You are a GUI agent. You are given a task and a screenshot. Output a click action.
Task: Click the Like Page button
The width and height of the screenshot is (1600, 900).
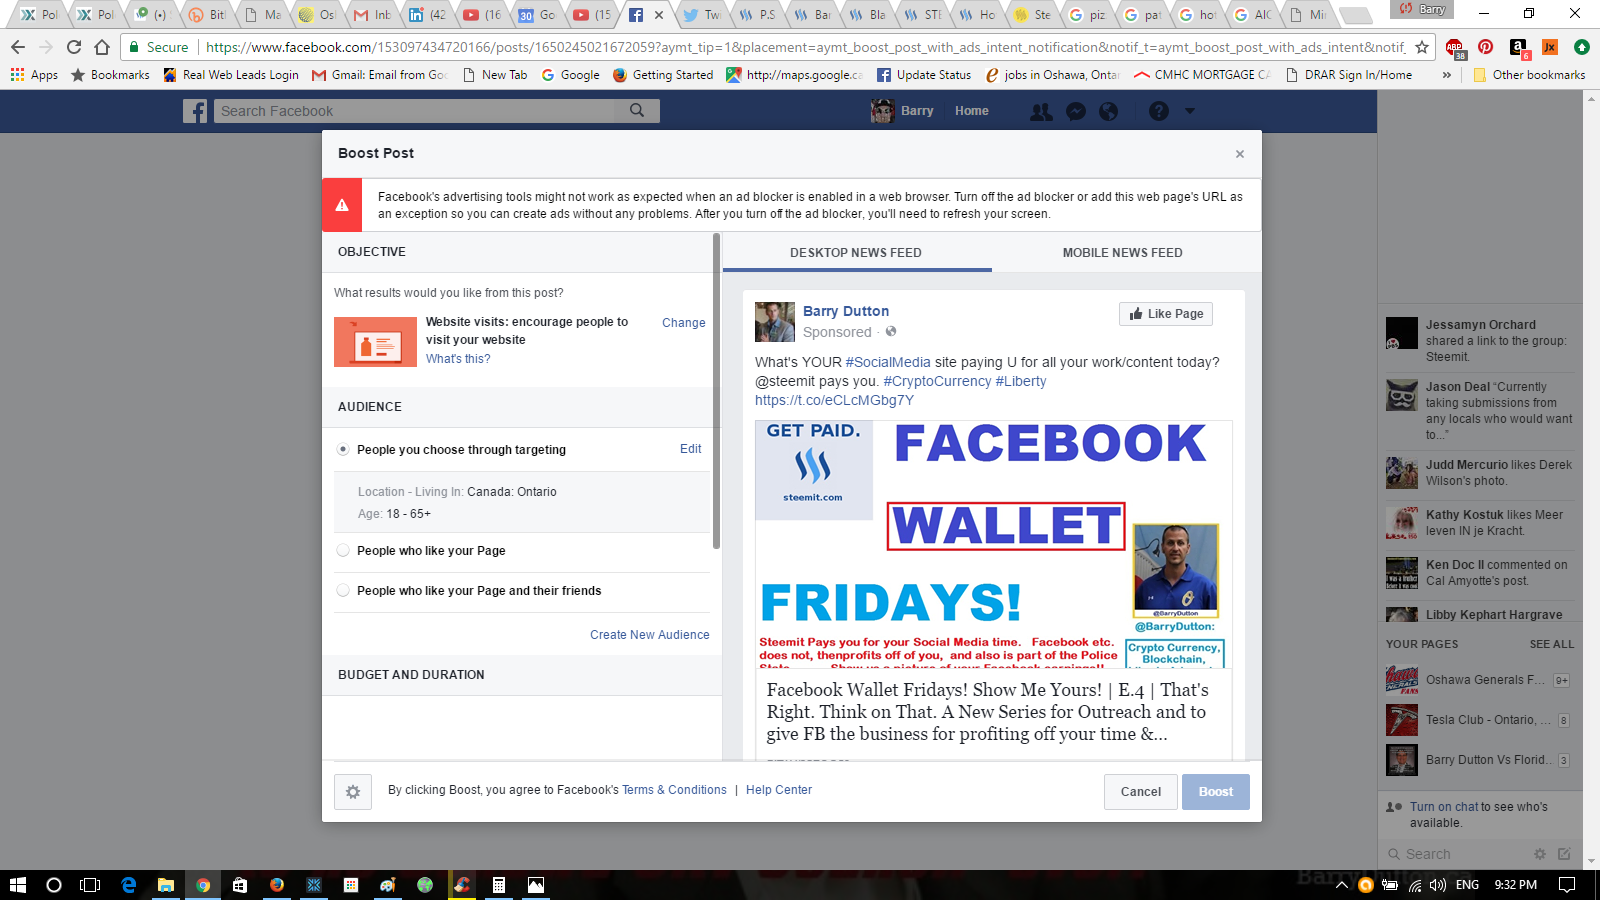click(x=1166, y=314)
